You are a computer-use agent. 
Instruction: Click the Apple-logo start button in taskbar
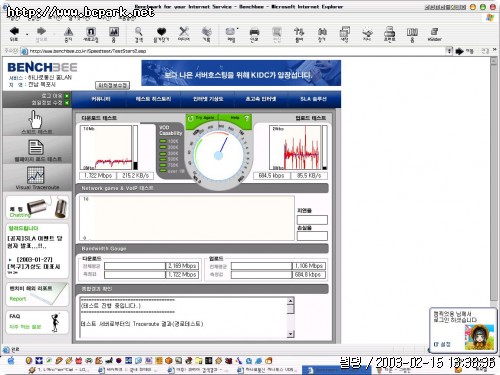(11, 361)
